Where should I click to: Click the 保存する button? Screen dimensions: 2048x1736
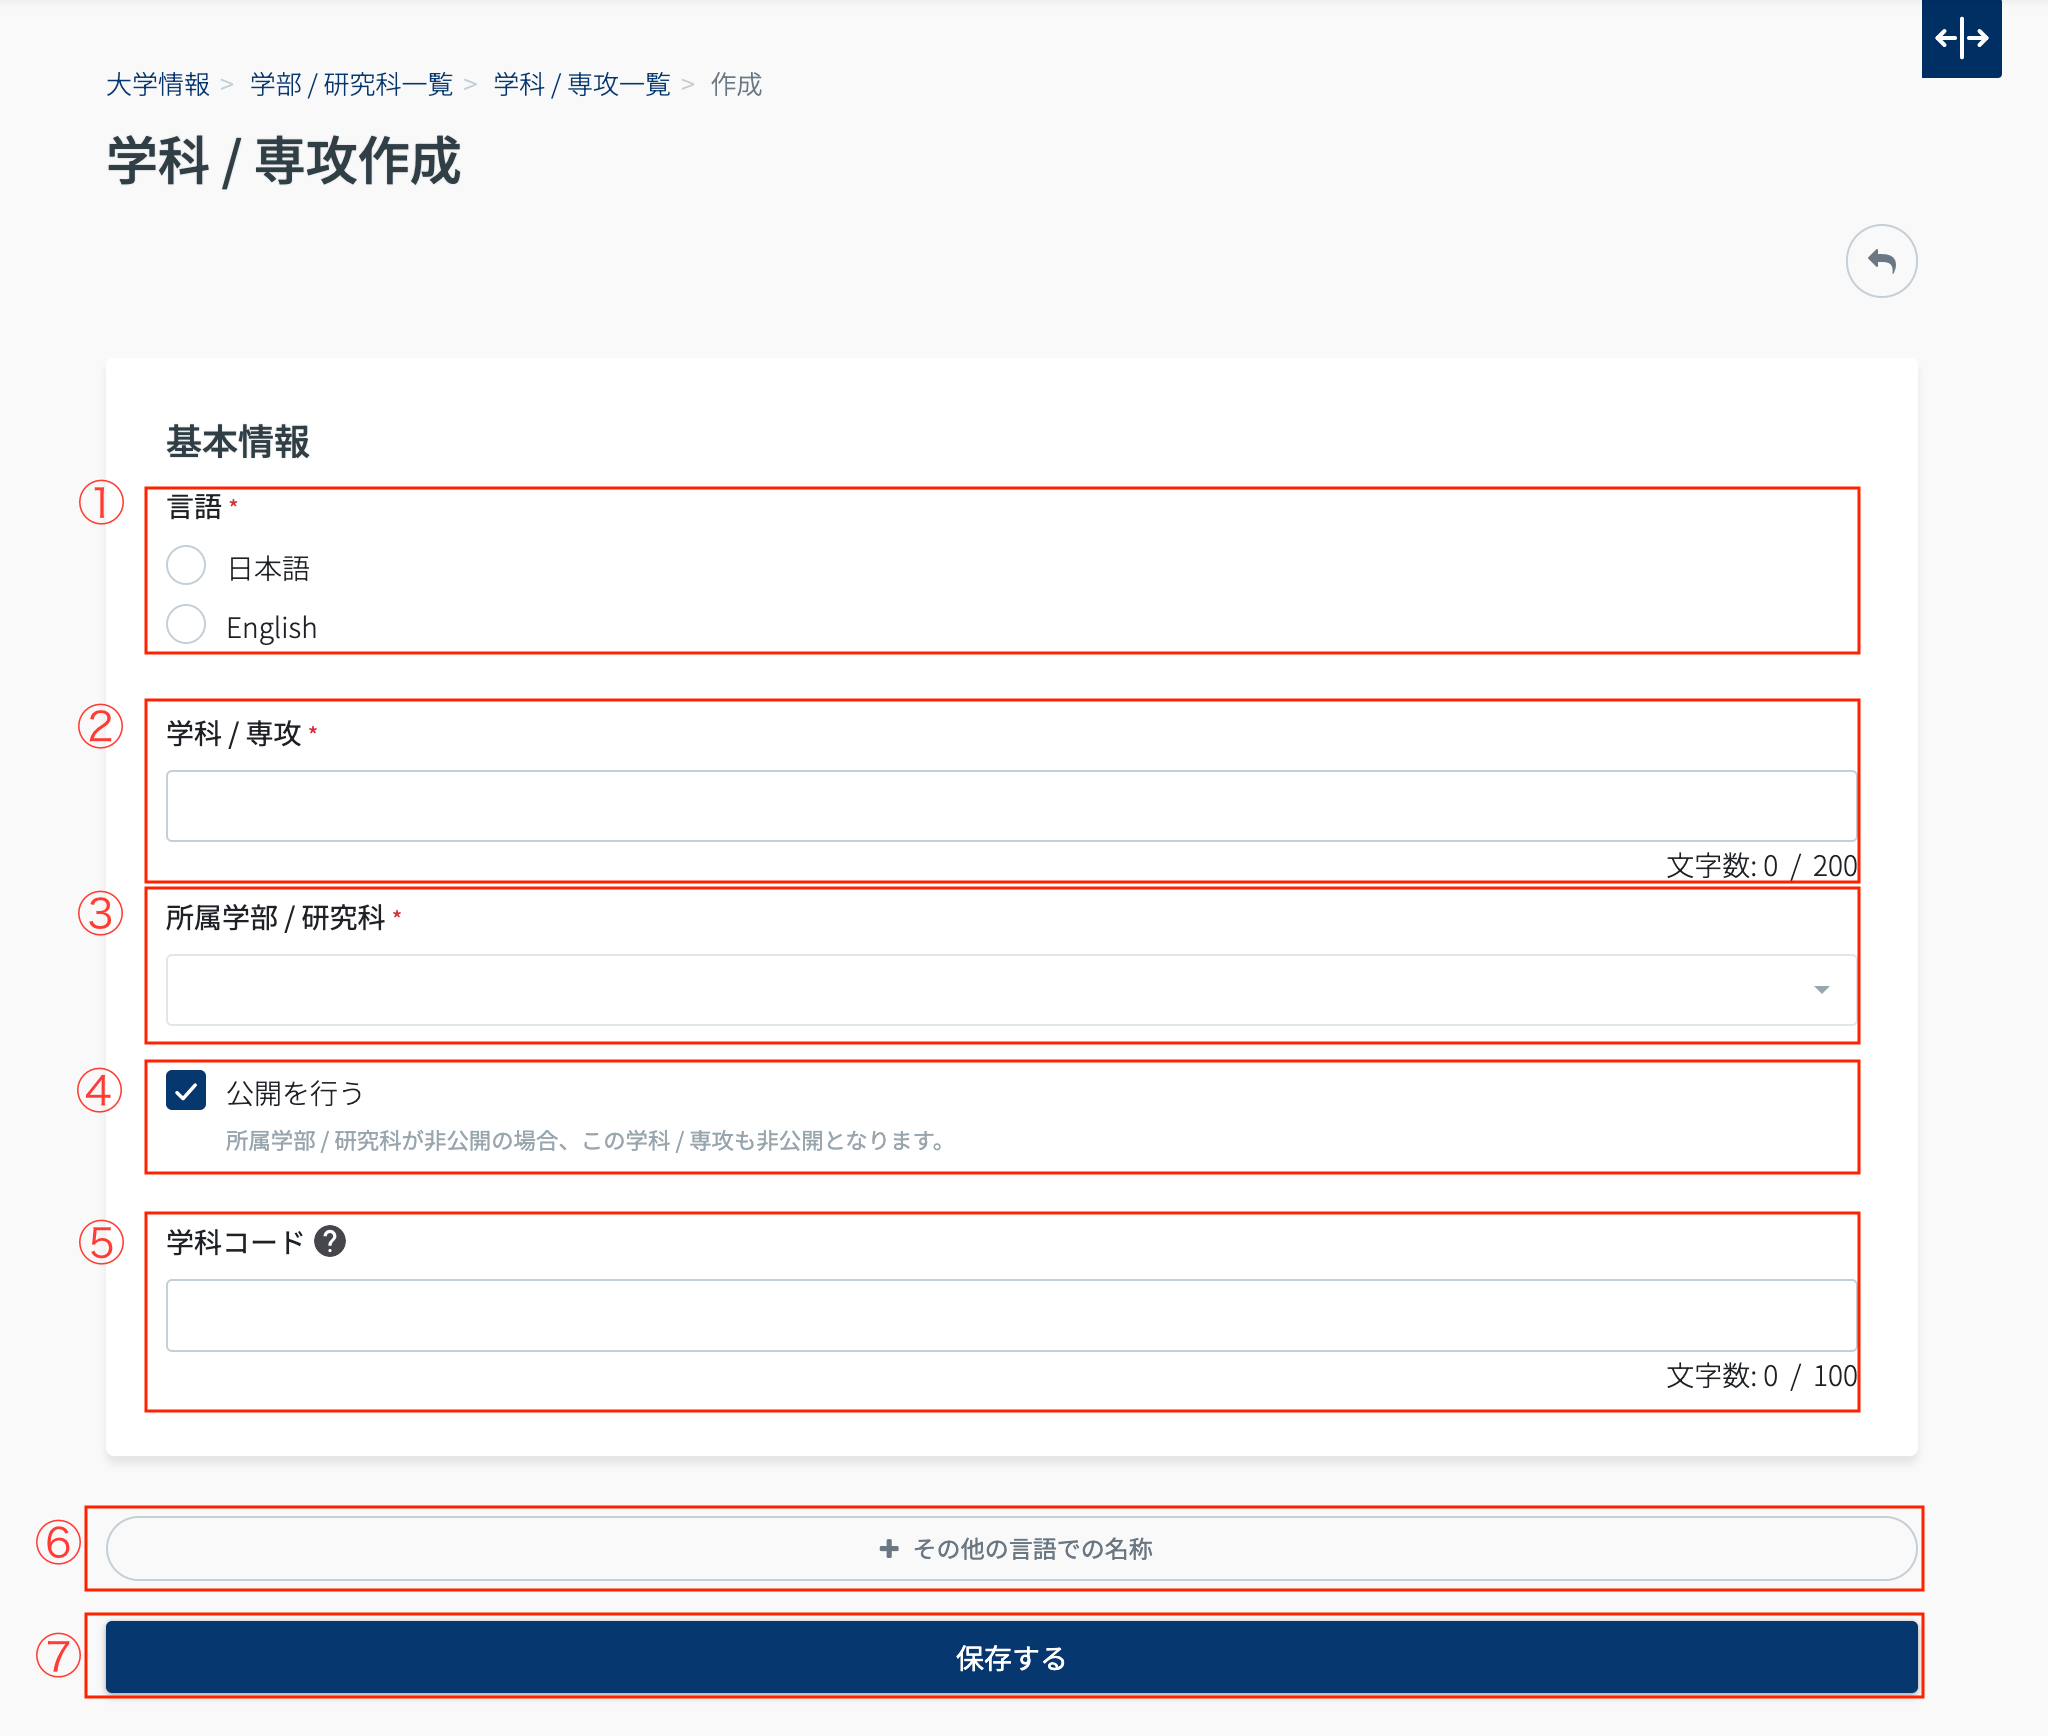pos(1011,1657)
